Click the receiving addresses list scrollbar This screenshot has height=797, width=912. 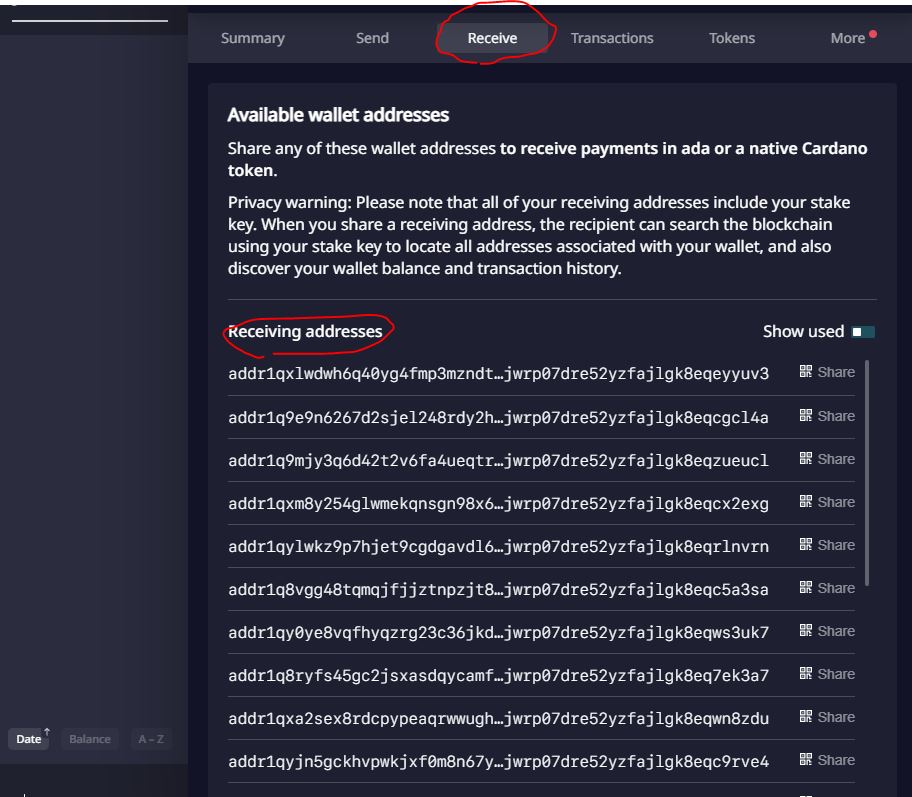[x=867, y=472]
